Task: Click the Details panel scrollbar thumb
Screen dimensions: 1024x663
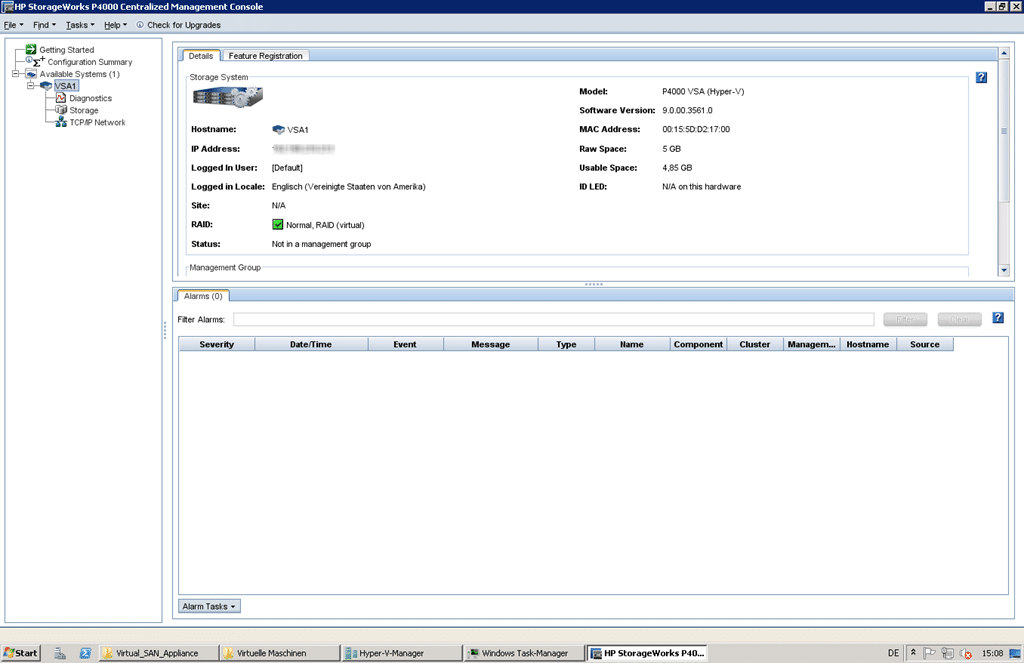Action: (x=1004, y=131)
